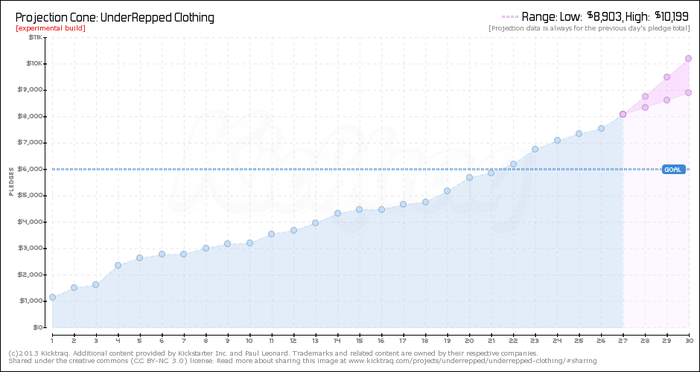Click the day 29 high projection point

(x=667, y=77)
